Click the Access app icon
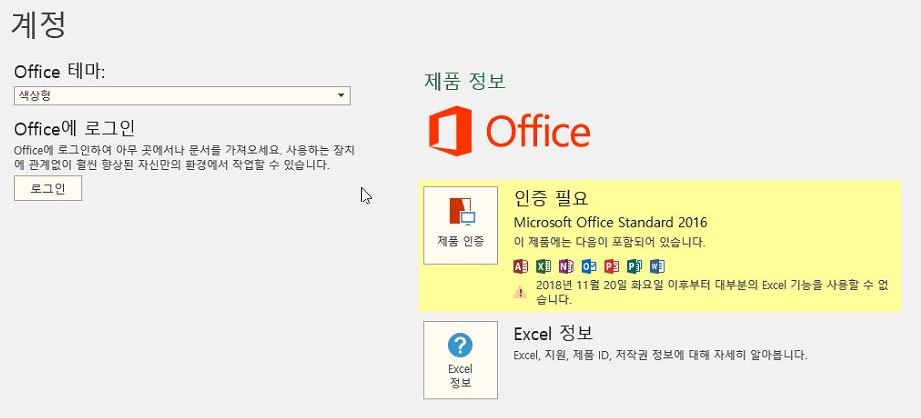 [520, 267]
